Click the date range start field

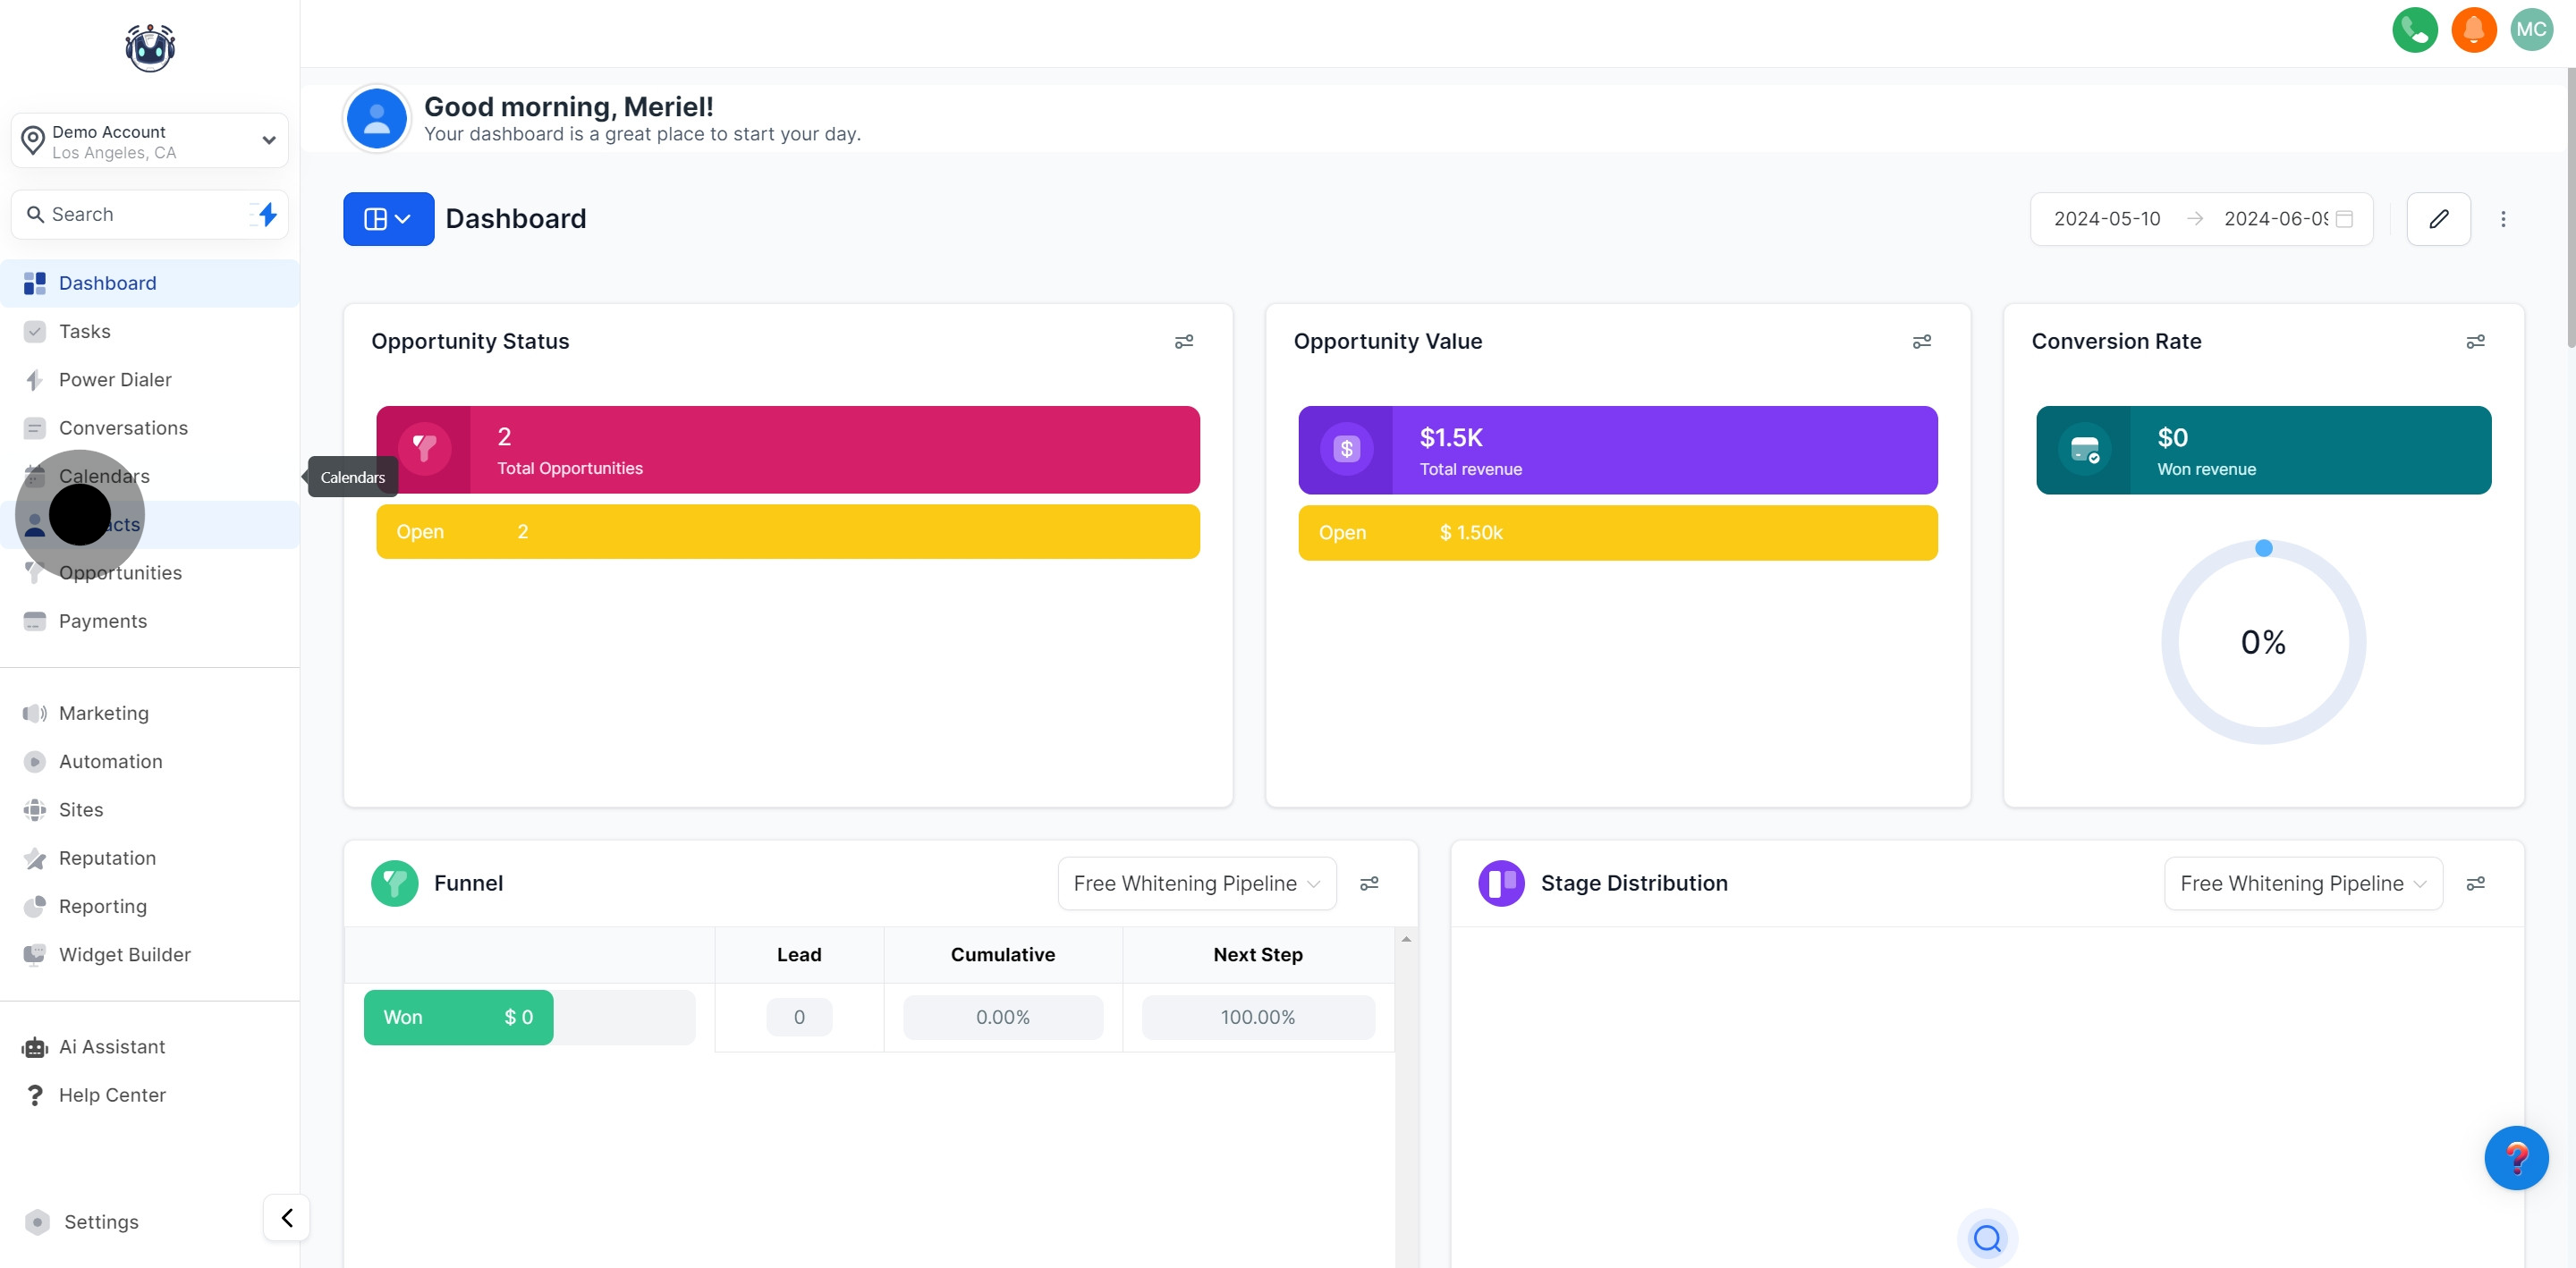[2106, 219]
